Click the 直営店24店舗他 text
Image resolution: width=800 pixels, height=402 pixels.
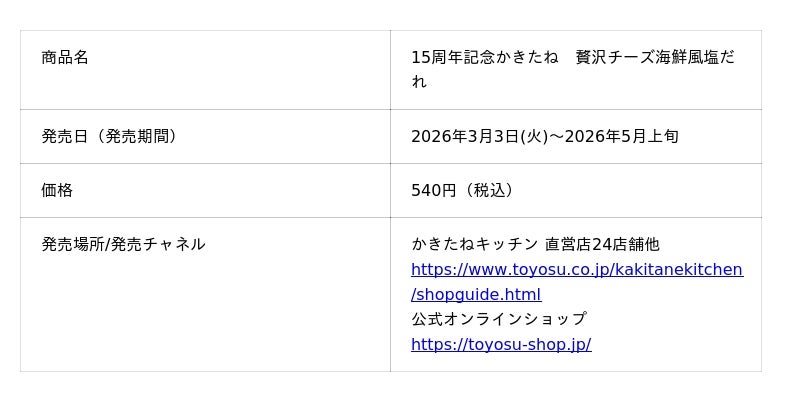click(602, 244)
